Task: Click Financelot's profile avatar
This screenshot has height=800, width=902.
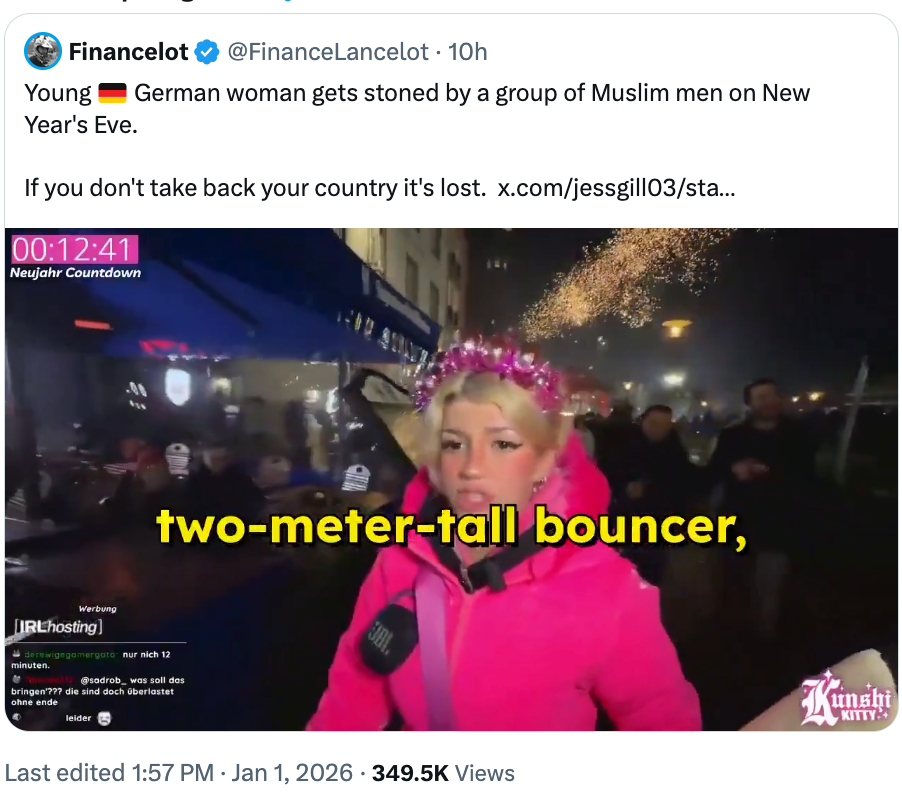Action: pos(44,51)
